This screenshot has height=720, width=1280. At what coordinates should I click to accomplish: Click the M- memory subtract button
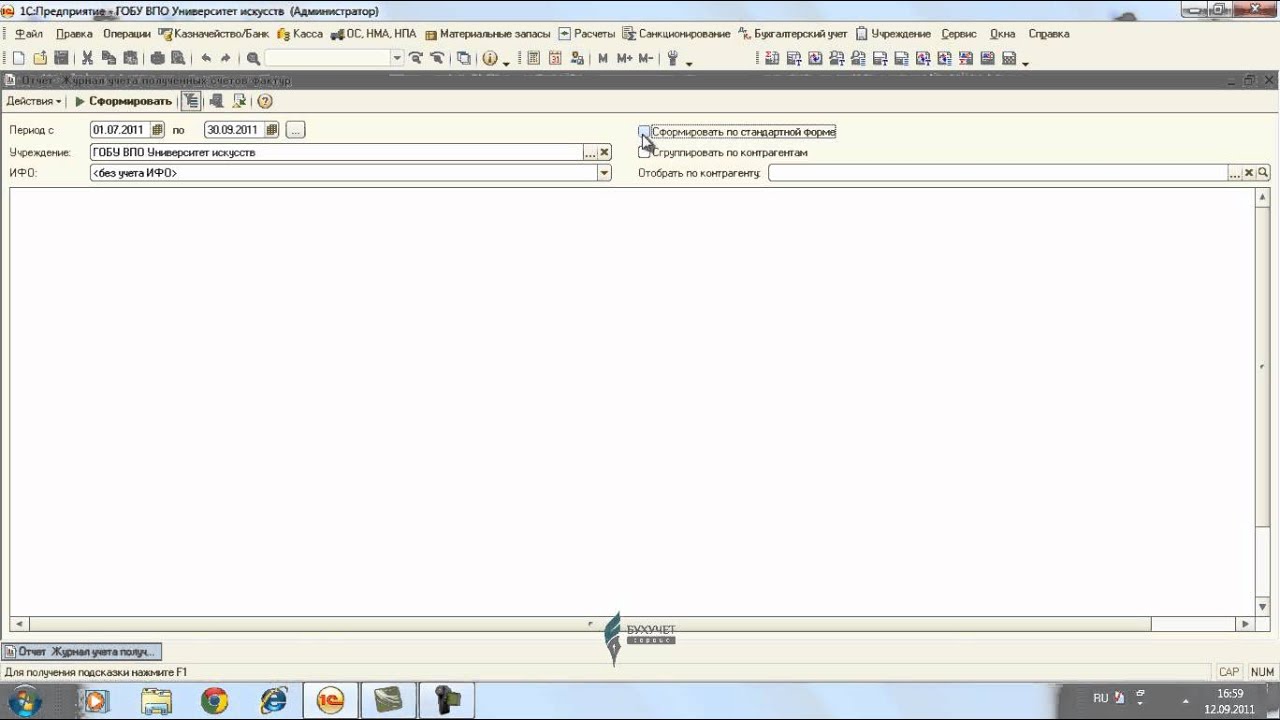pyautogui.click(x=645, y=59)
